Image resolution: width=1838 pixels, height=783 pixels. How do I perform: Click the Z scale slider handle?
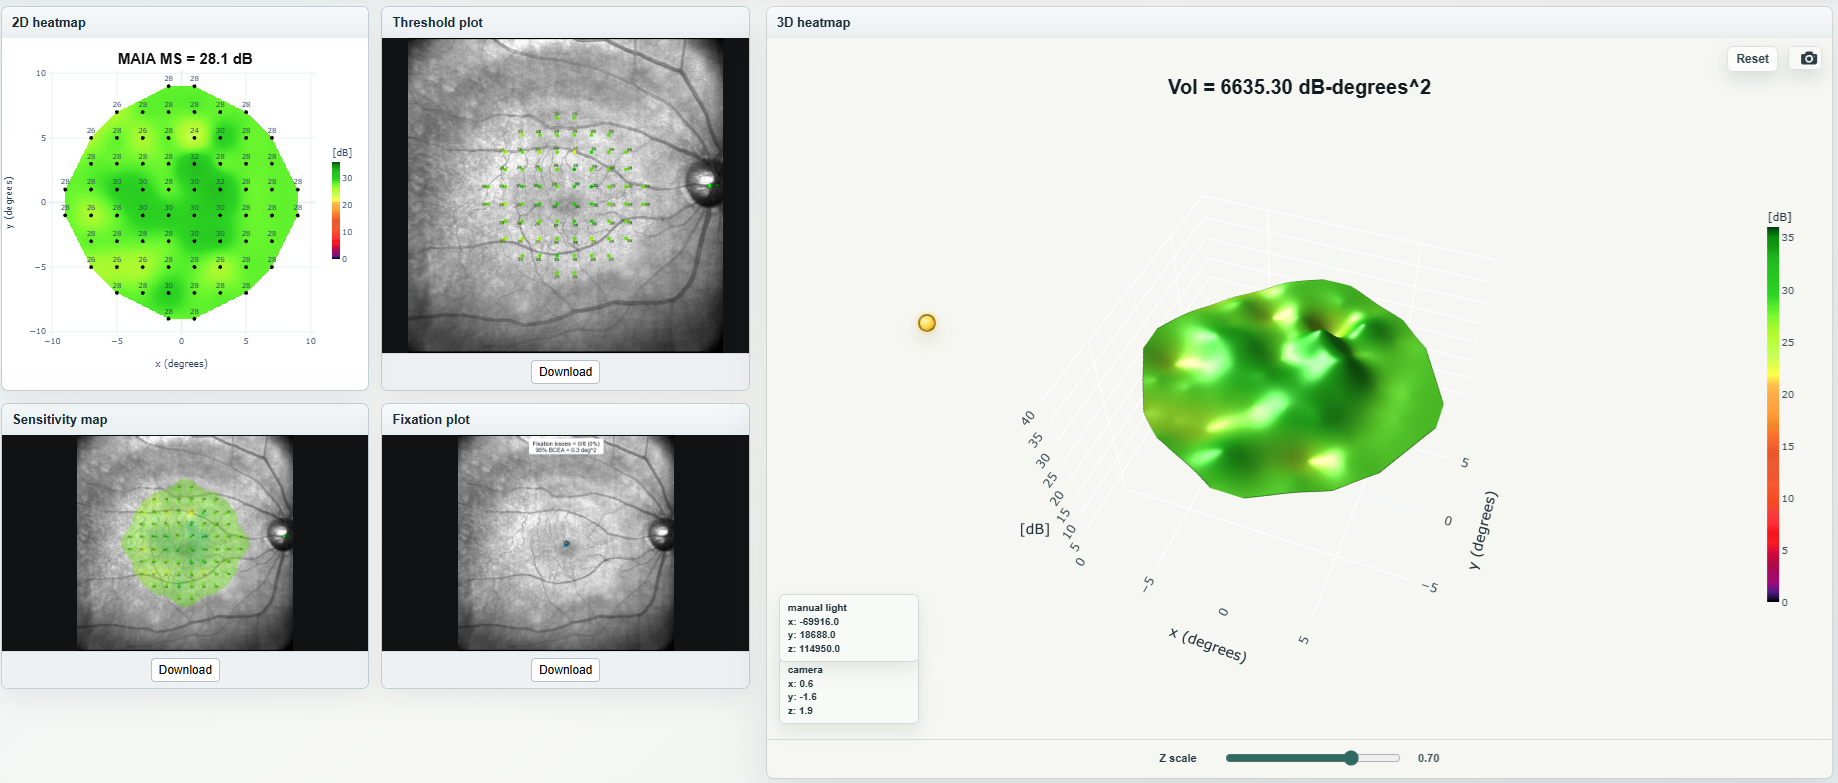pos(1351,758)
